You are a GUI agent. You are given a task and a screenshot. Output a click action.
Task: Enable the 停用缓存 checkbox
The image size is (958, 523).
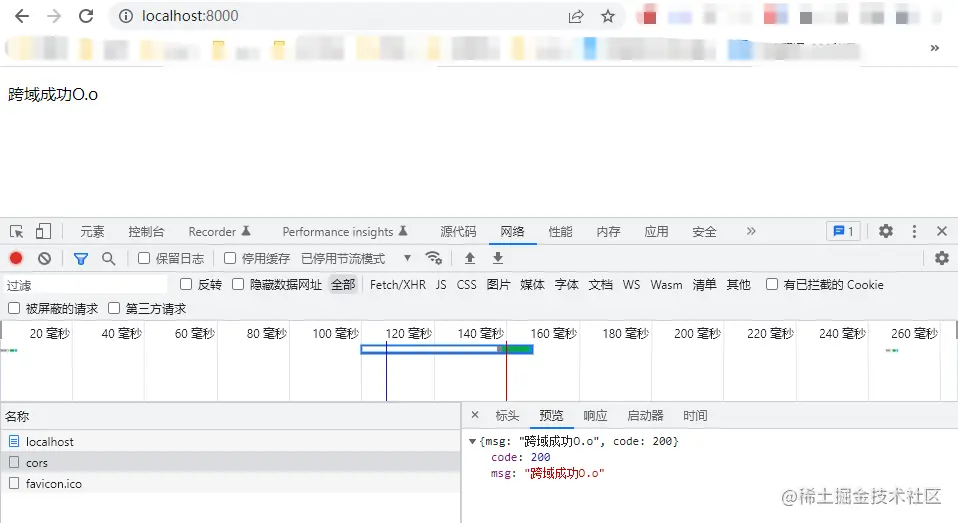tap(230, 258)
